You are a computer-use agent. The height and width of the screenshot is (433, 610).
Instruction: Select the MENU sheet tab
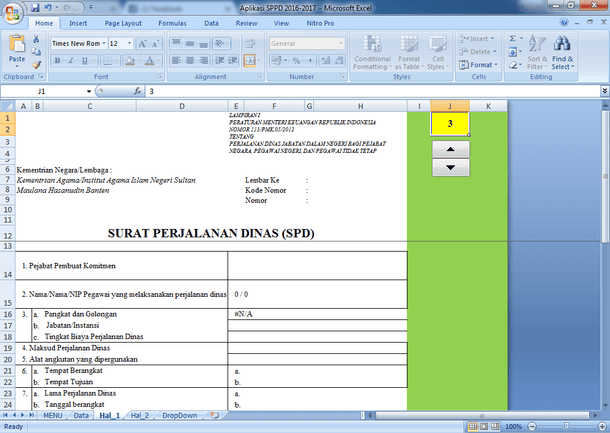53,415
